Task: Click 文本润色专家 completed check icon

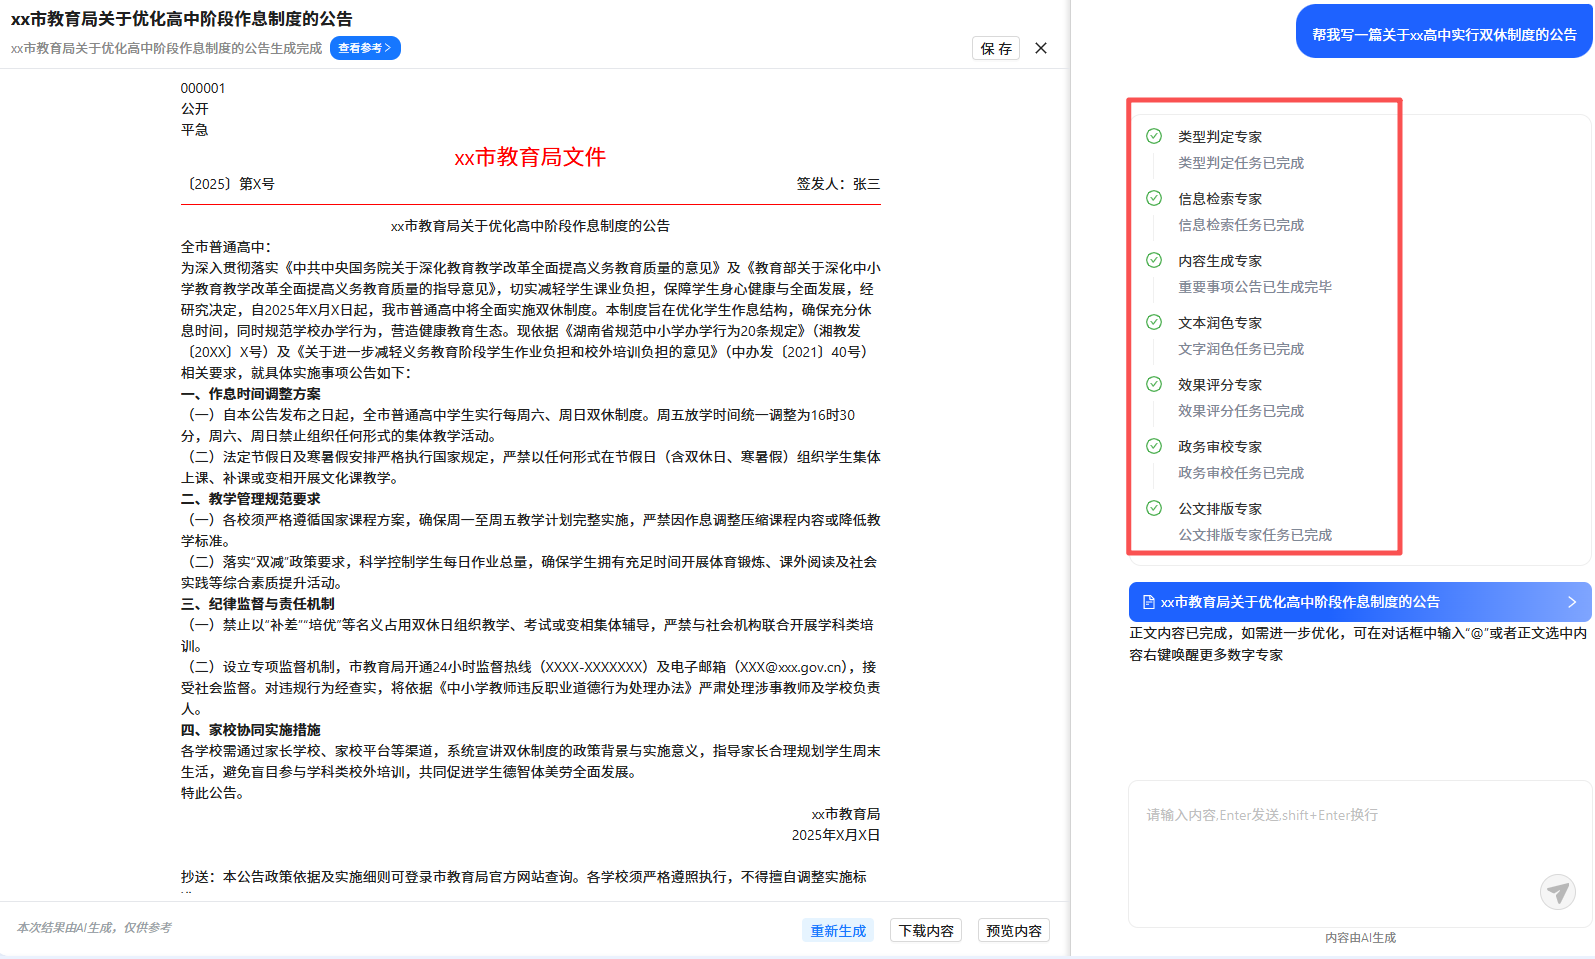Action: click(x=1154, y=322)
